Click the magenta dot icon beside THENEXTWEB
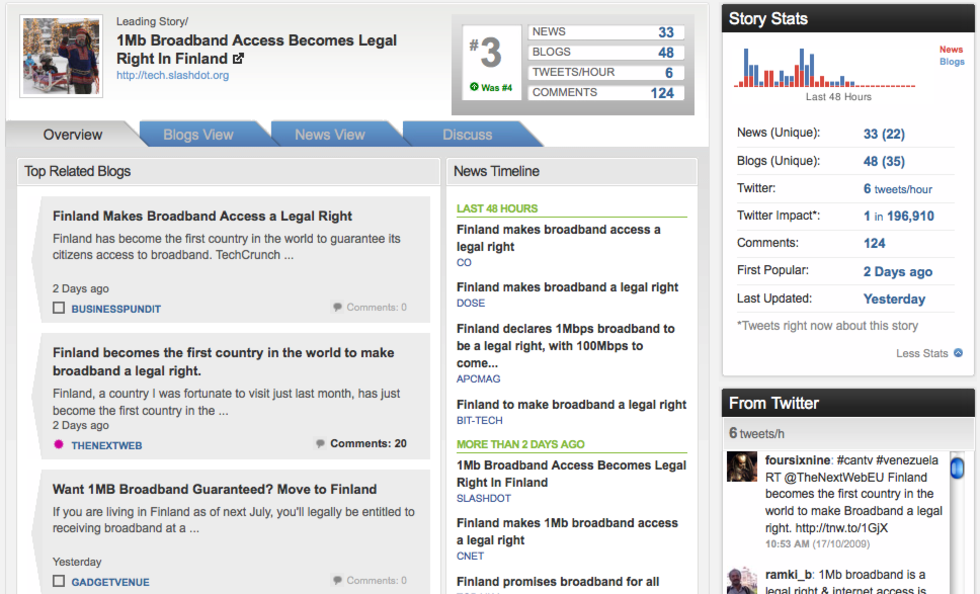The image size is (980, 594). tap(59, 444)
